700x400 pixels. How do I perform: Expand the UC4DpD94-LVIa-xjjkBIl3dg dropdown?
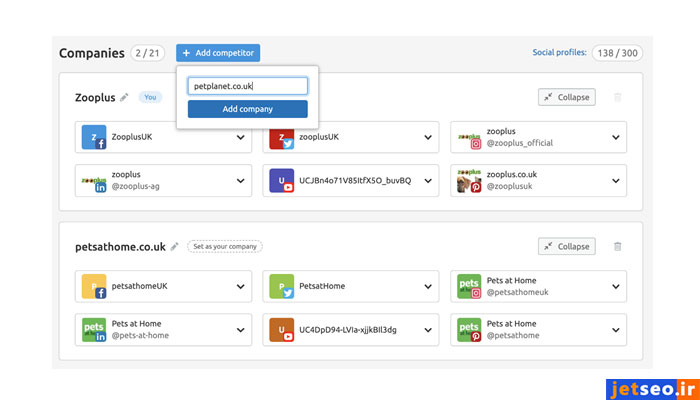(428, 330)
